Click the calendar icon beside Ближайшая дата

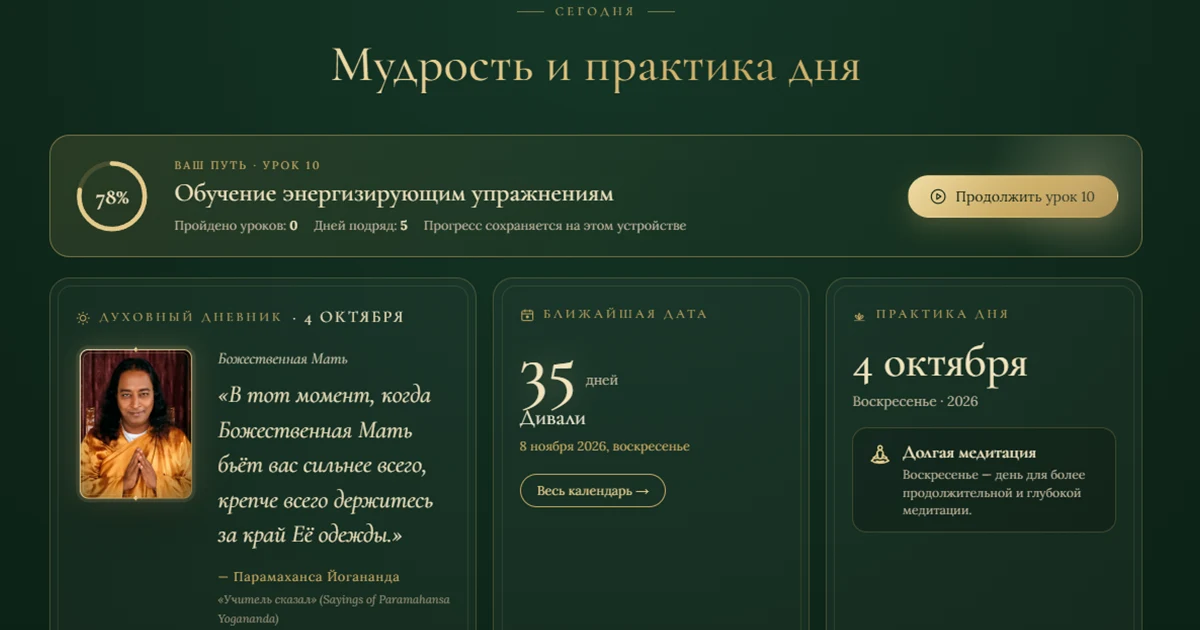(x=527, y=315)
